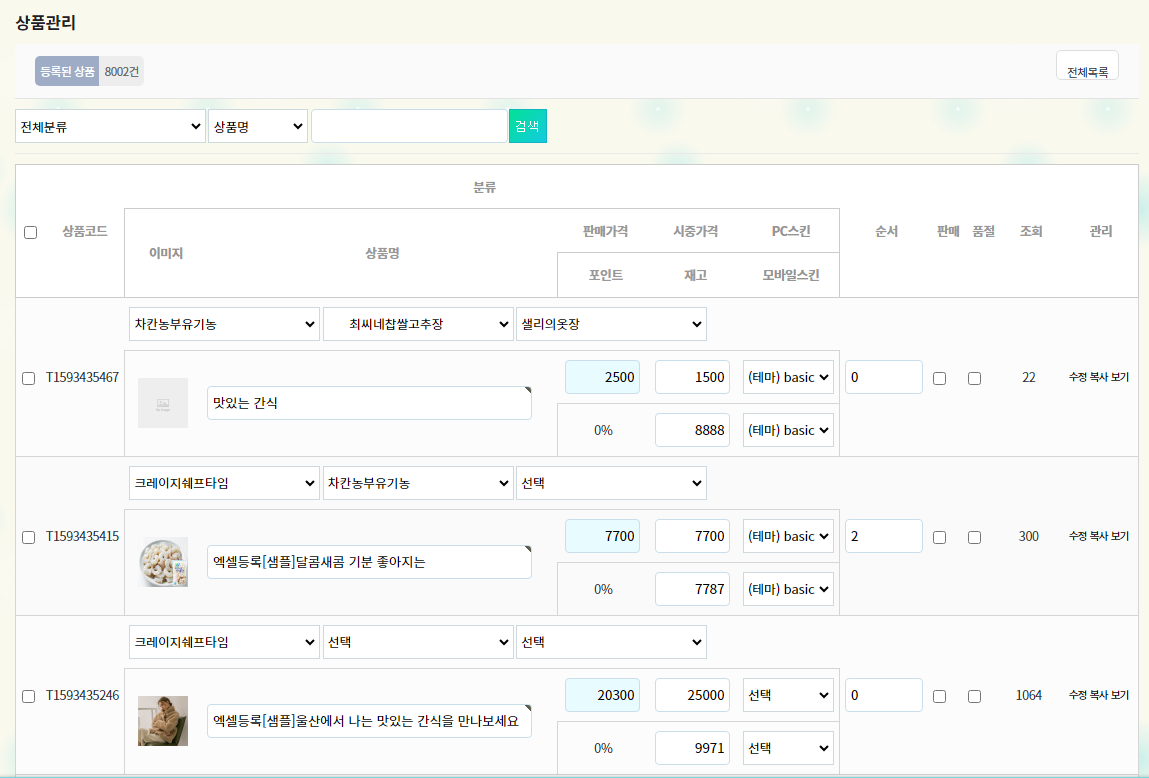Click the selling price field showing 20300
This screenshot has width=1149, height=778.
coord(602,696)
